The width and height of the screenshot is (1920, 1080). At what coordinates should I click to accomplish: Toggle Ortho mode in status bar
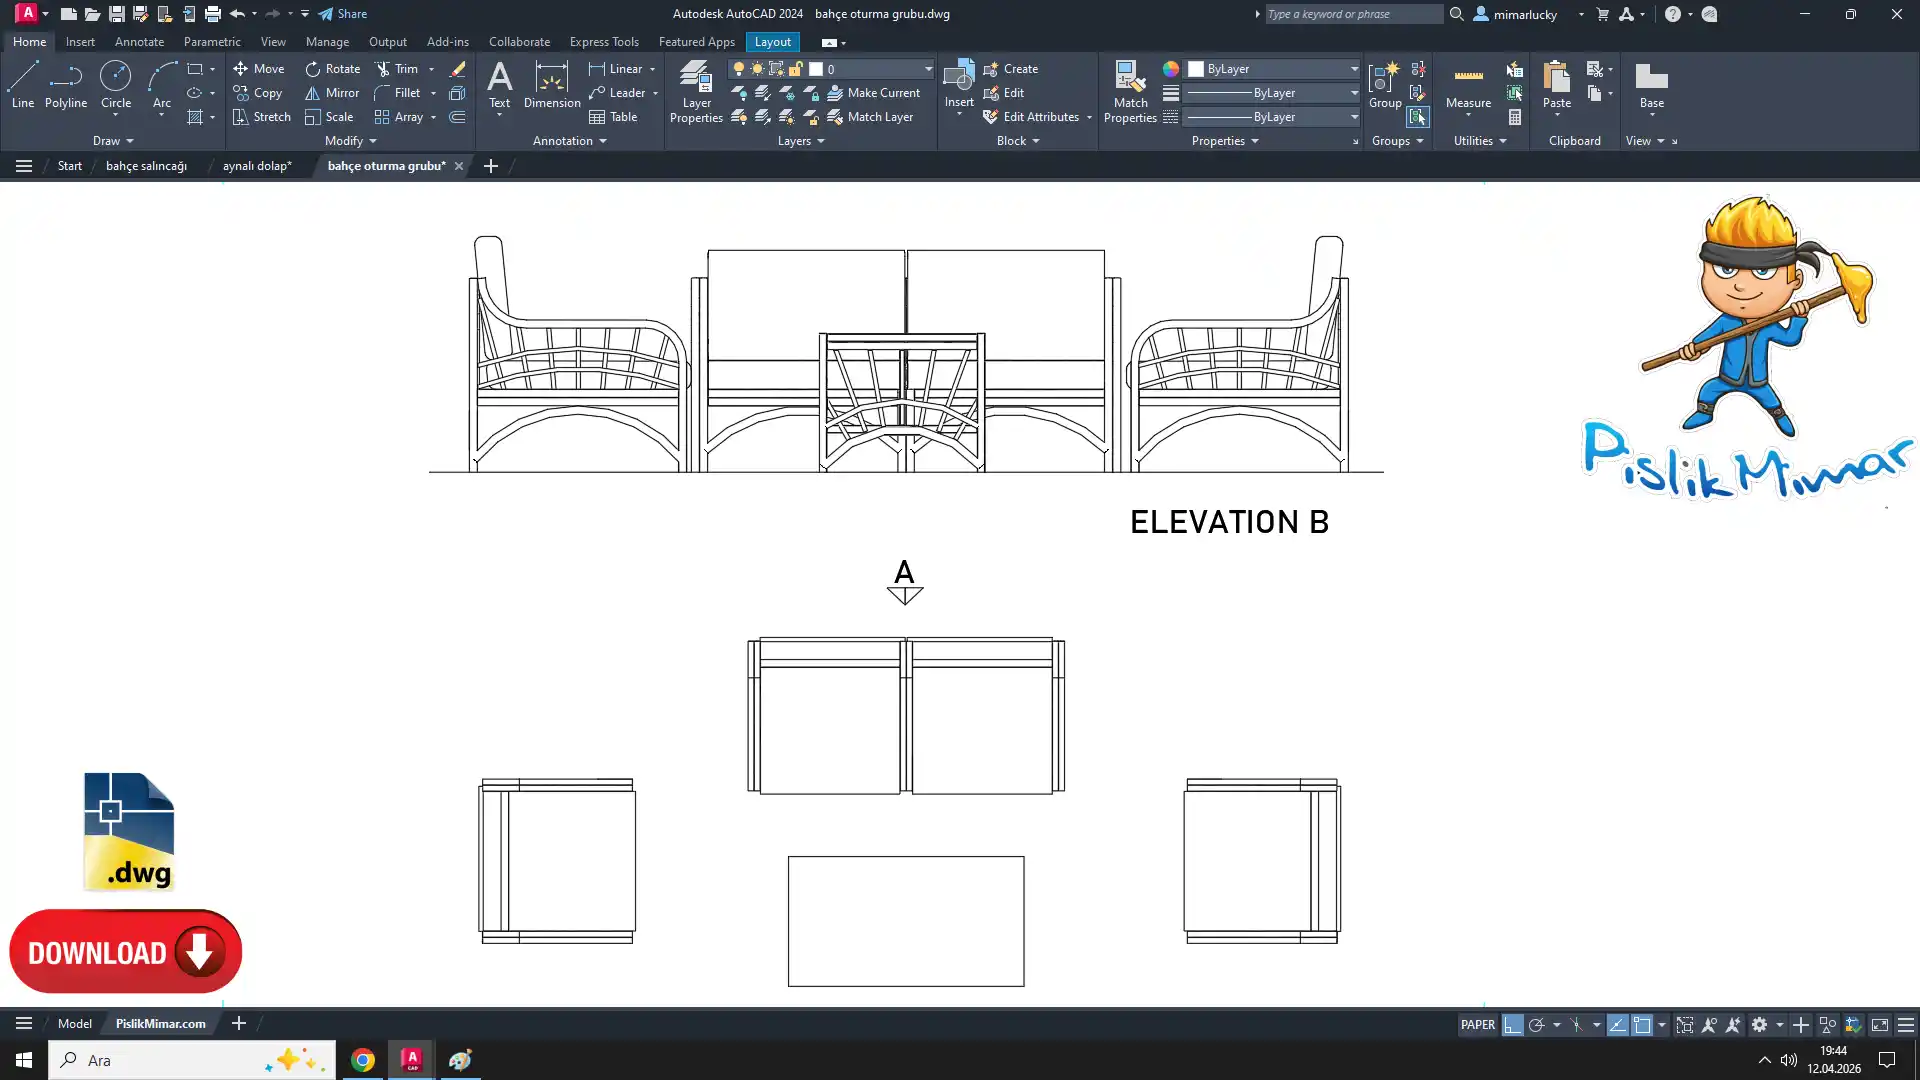tap(1512, 1025)
